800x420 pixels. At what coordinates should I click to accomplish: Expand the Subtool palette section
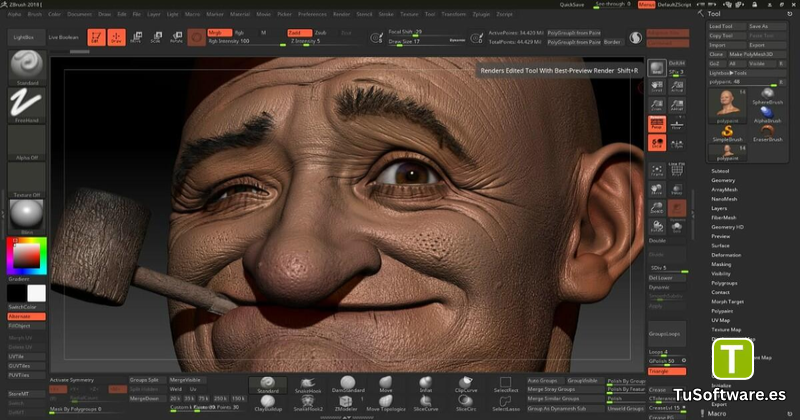(x=720, y=171)
